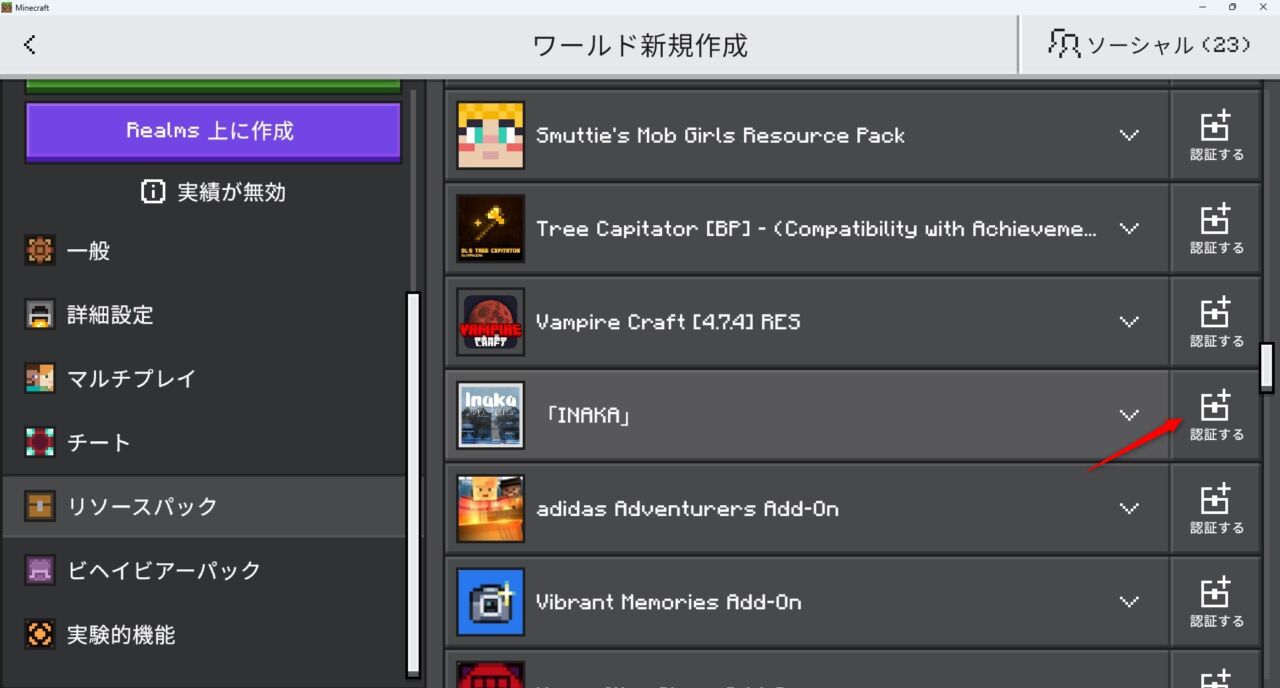Image resolution: width=1280 pixels, height=688 pixels.
Task: Click the Vampire Craft pack thumbnail
Action: [491, 322]
